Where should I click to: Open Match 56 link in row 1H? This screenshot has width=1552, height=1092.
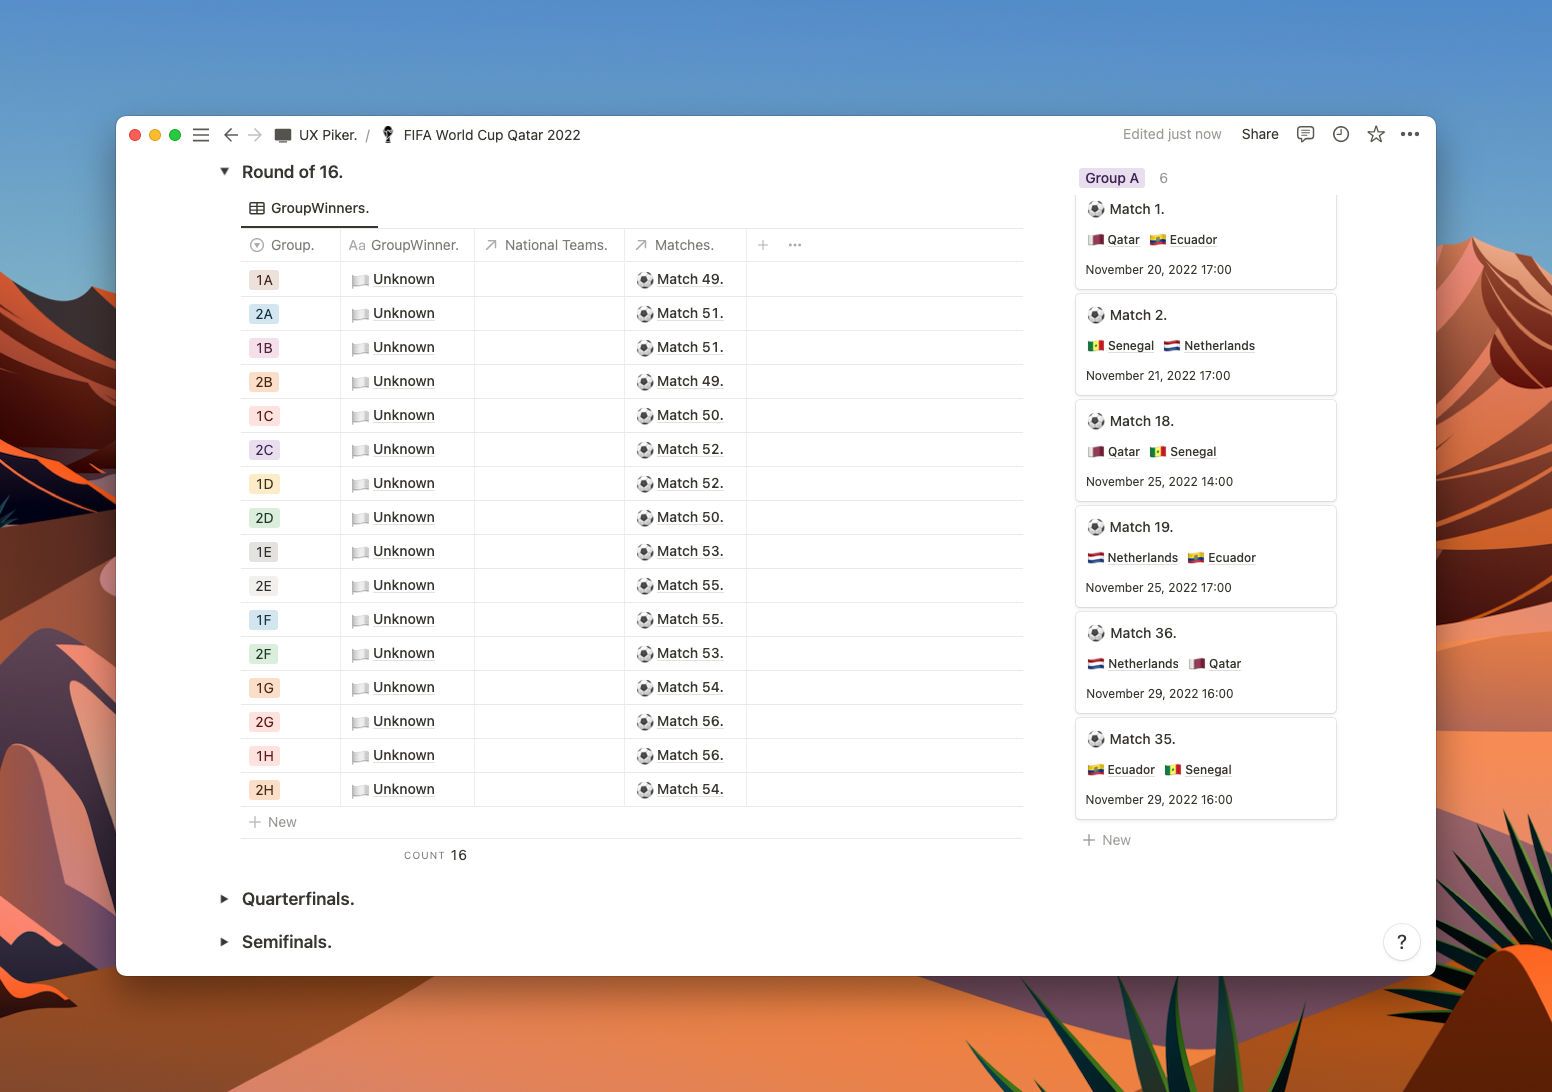(x=690, y=755)
